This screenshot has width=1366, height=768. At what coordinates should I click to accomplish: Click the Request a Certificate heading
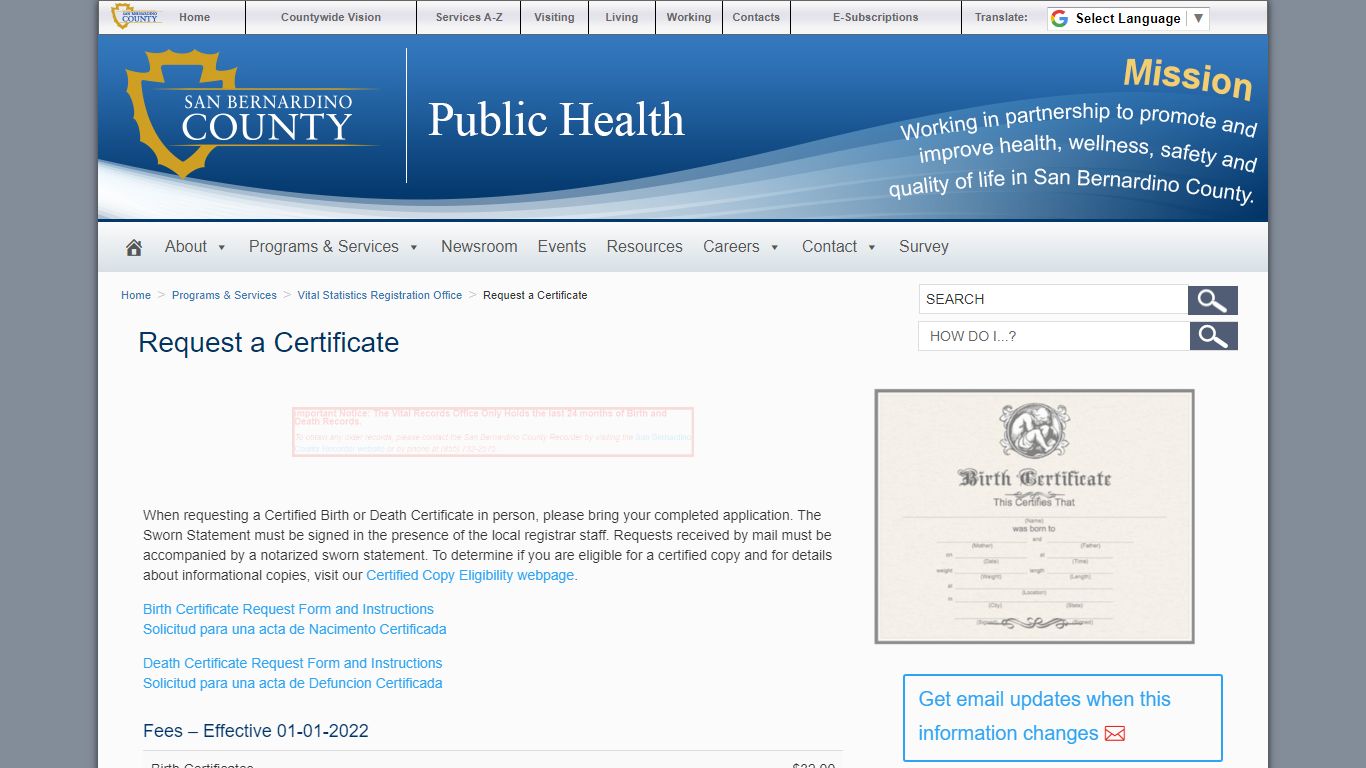pyautogui.click(x=268, y=342)
